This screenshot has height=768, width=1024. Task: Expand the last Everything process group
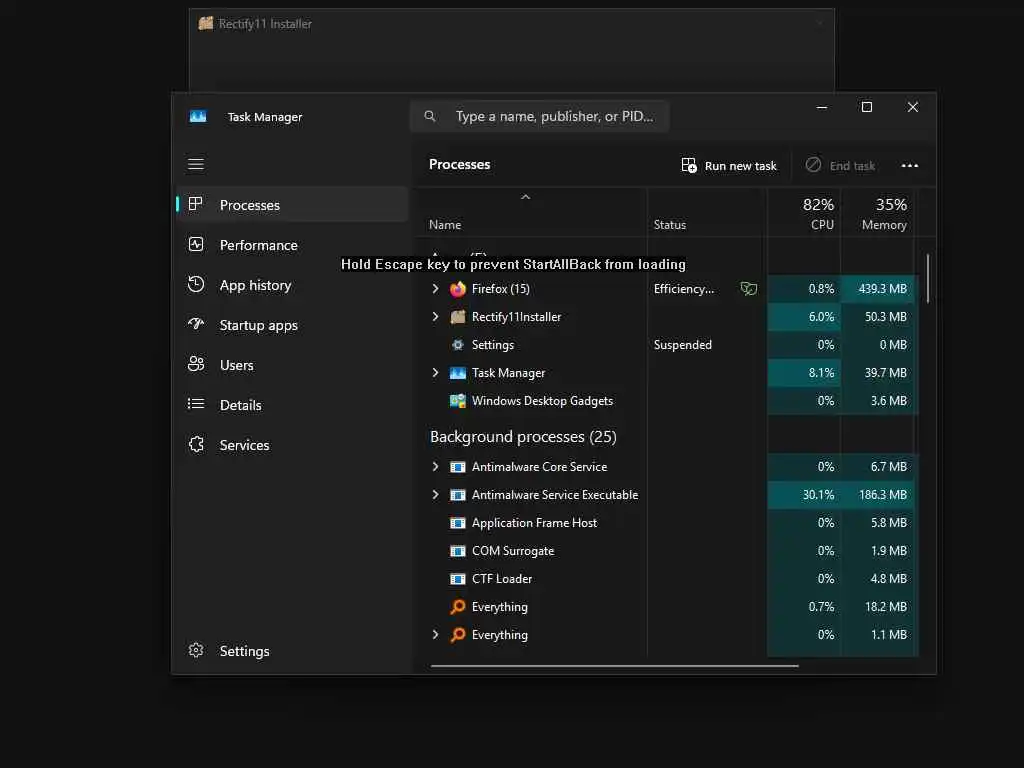click(x=436, y=634)
